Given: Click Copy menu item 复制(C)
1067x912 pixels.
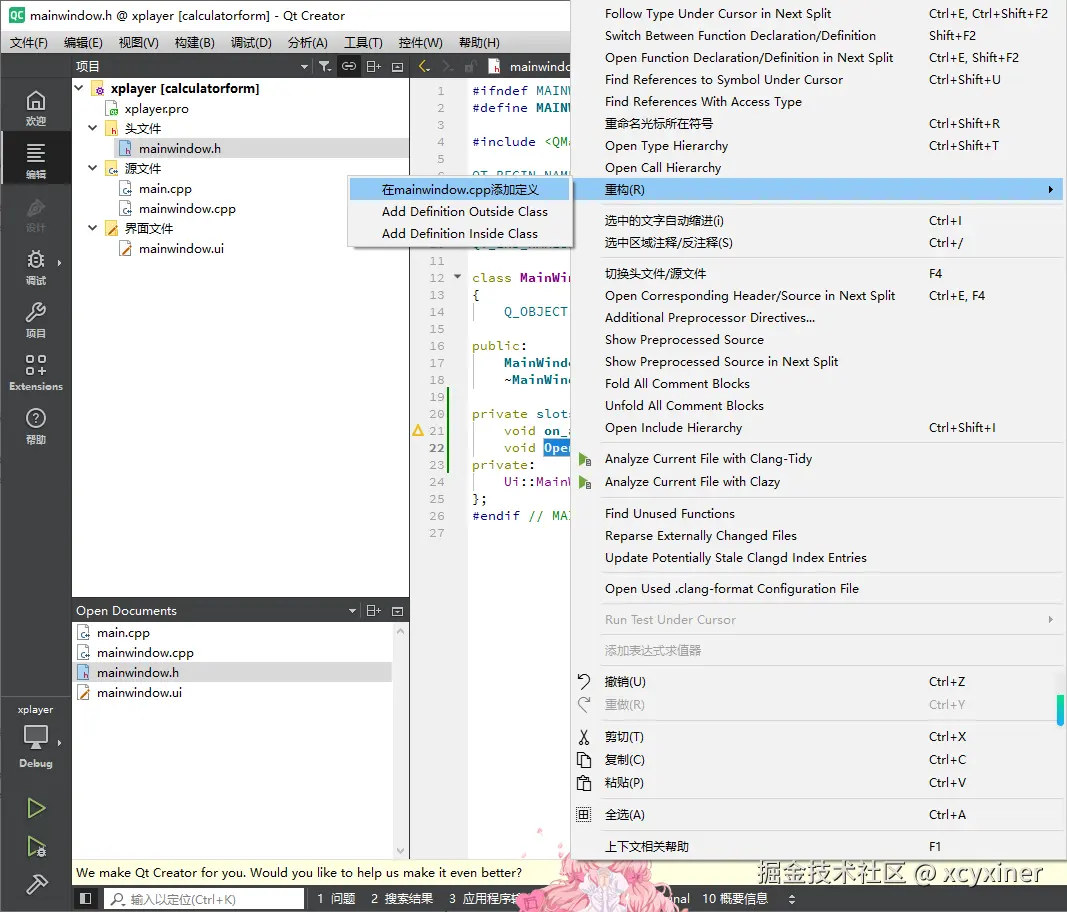Looking at the screenshot, I should click(x=818, y=760).
